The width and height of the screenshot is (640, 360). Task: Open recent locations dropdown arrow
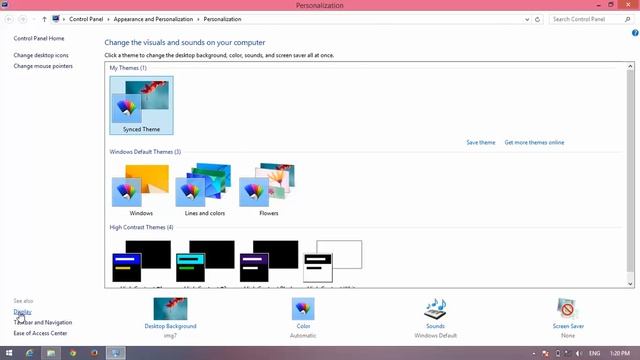34,19
